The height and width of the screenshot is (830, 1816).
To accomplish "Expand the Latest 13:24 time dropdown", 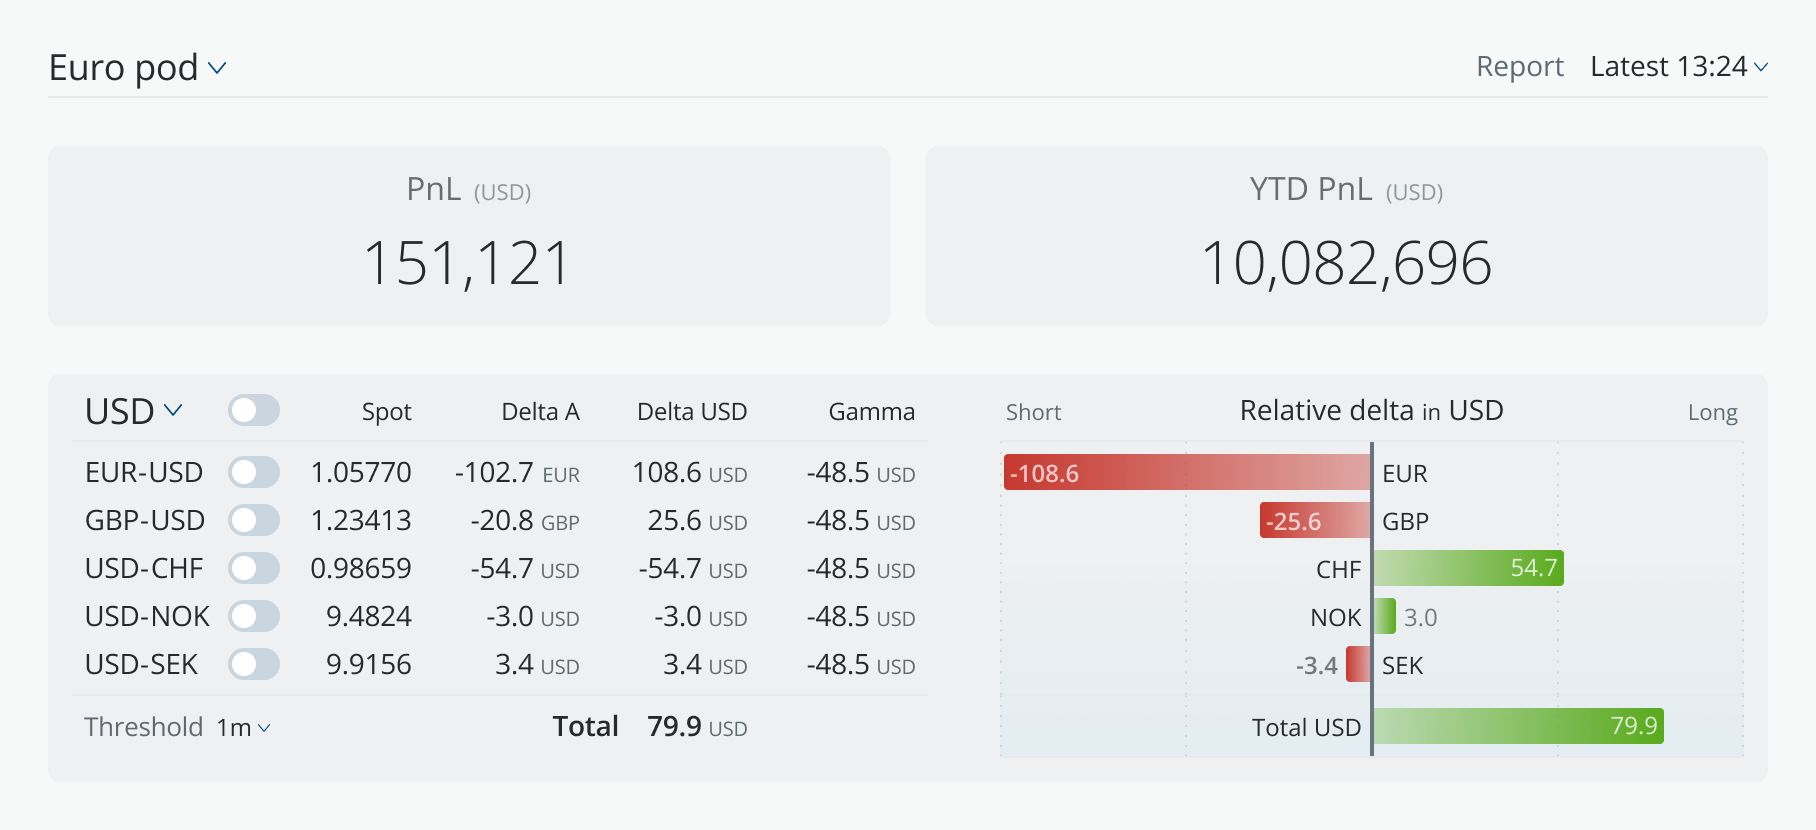I will point(1679,66).
